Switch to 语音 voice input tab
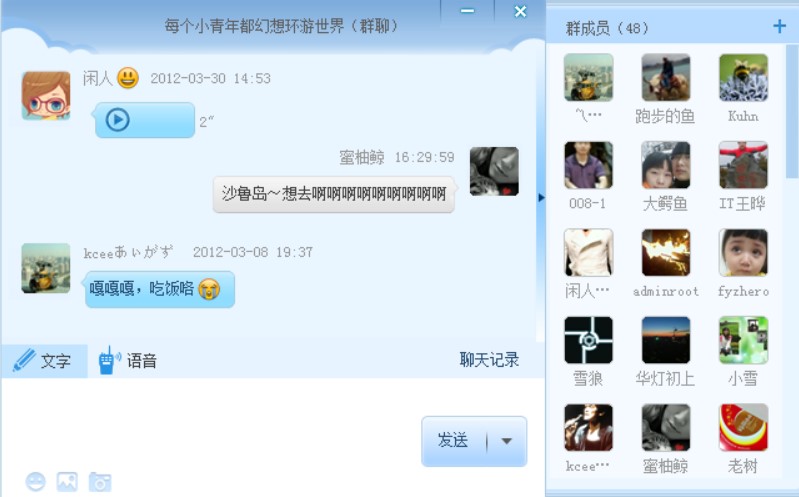Screen dimensions: 799x497 [x=128, y=361]
